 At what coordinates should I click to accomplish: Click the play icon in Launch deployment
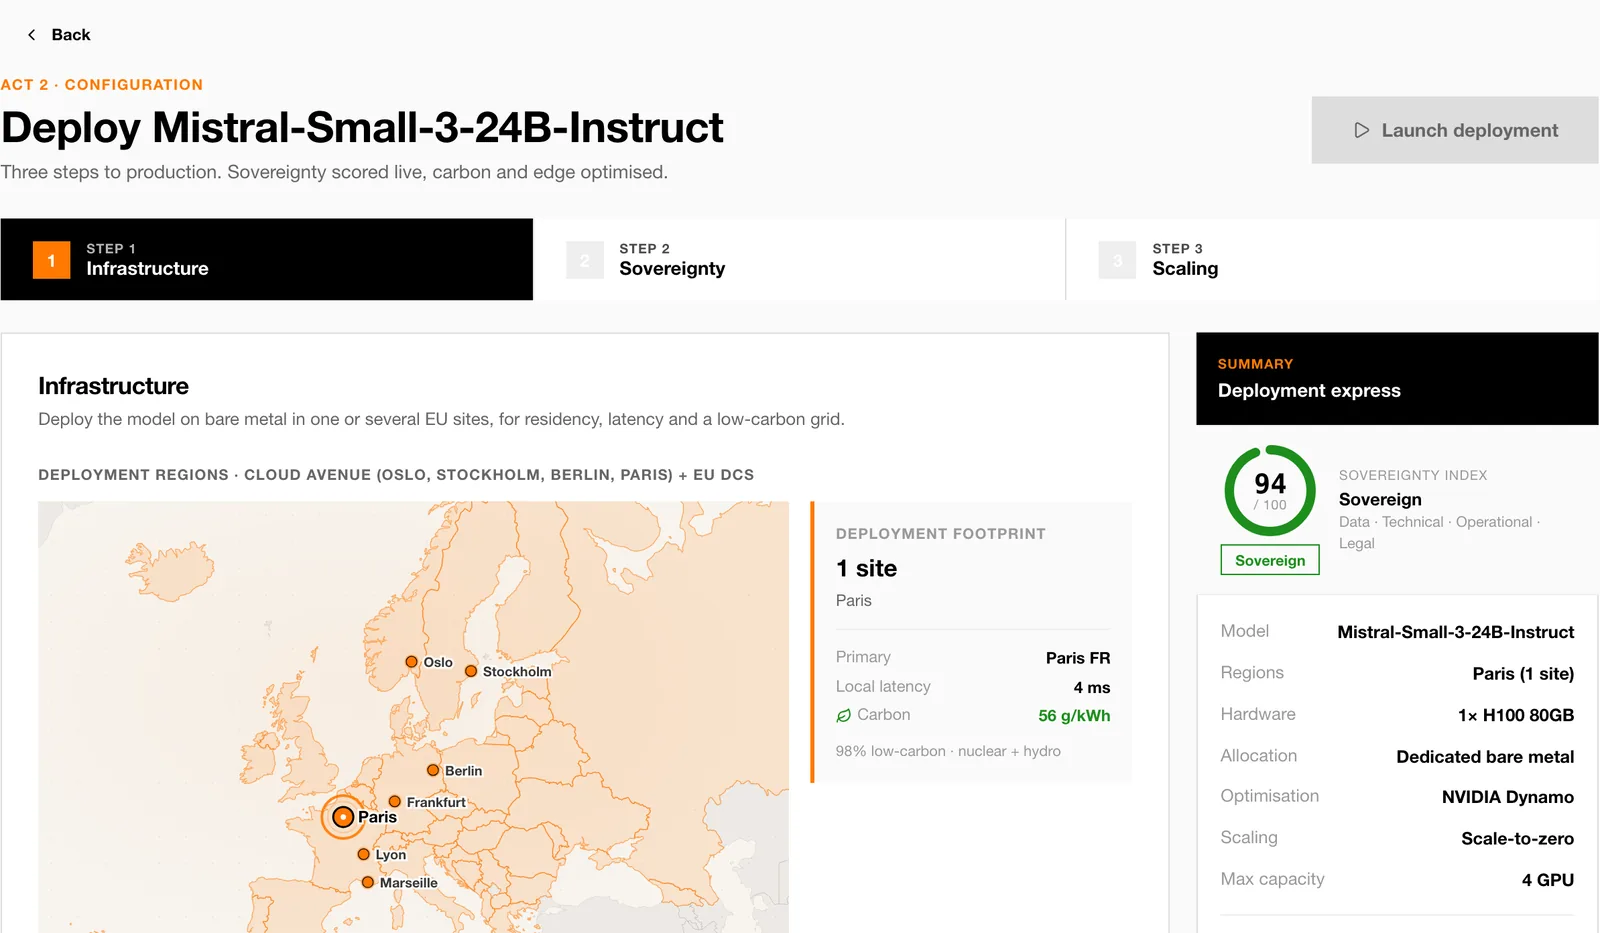[1361, 130]
